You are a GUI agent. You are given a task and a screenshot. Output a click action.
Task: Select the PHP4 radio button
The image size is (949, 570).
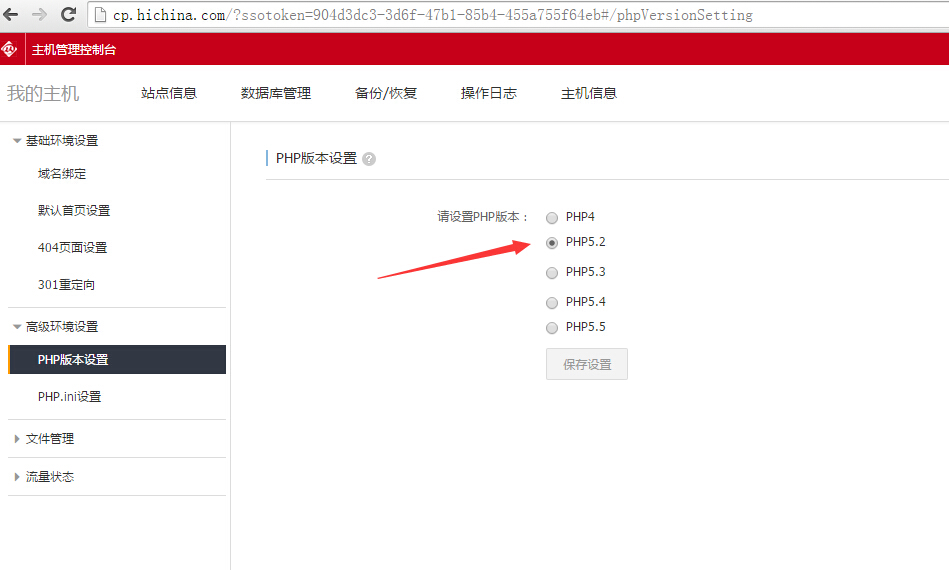pos(552,217)
